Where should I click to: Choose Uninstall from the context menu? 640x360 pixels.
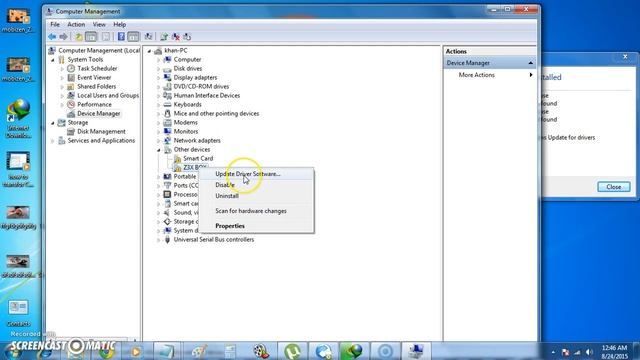(x=257, y=196)
